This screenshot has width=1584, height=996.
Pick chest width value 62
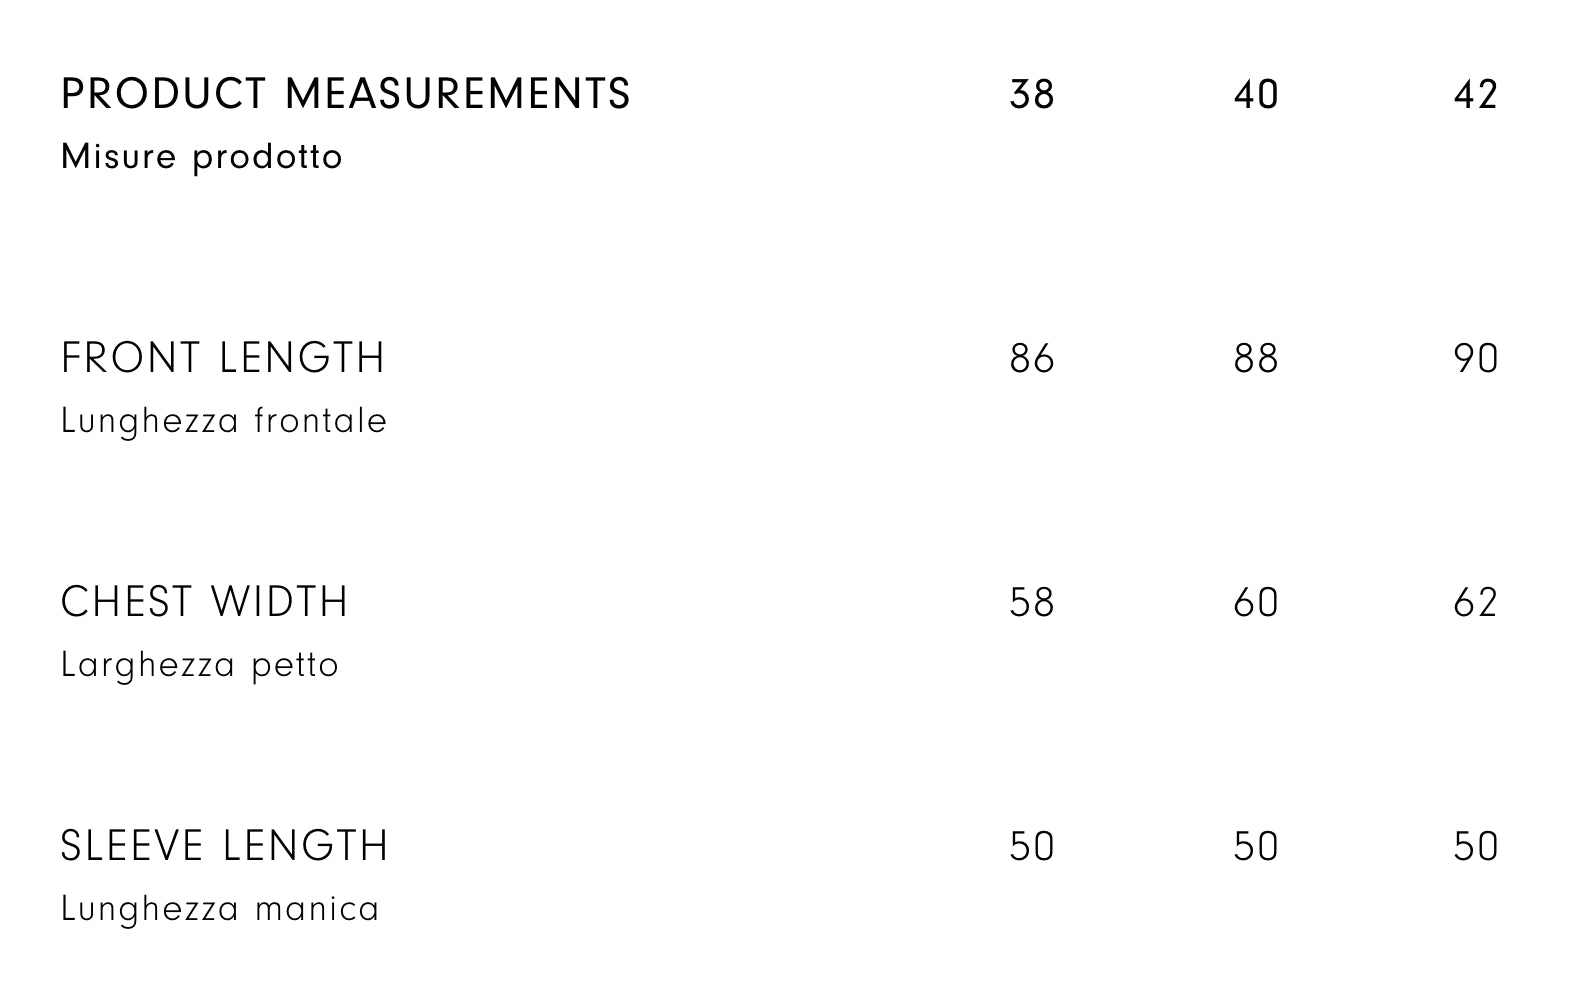(1476, 603)
